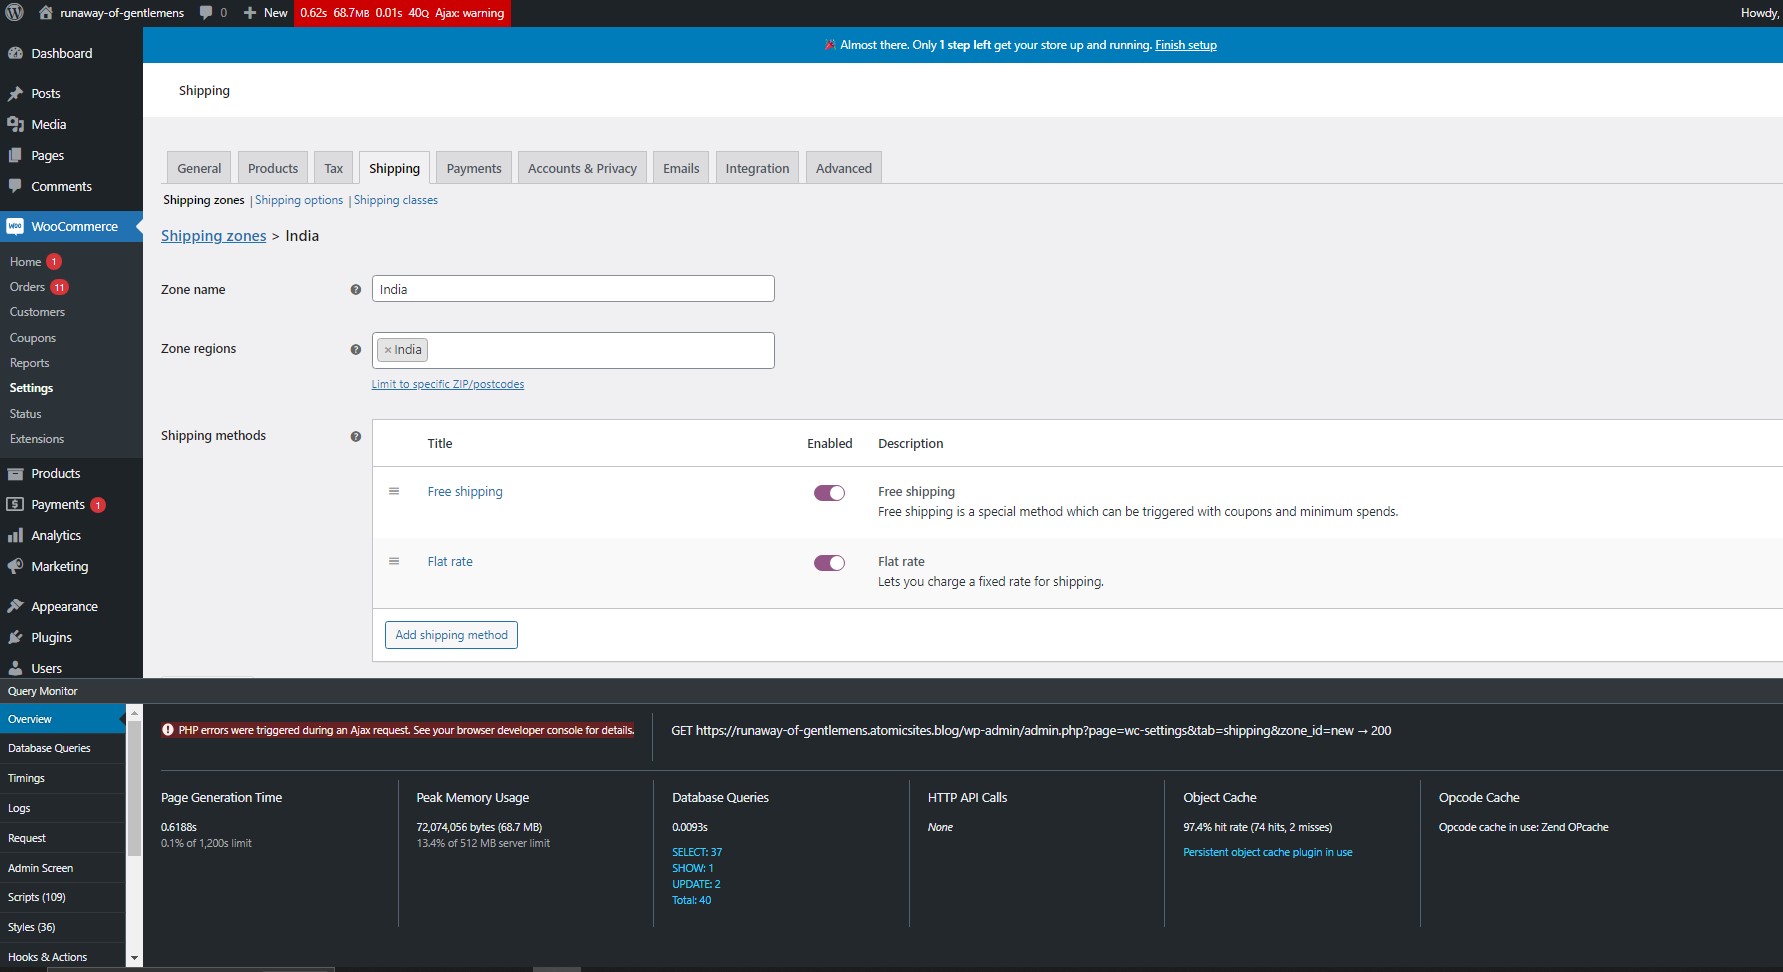Click Persistent object cache plugin in use link
This screenshot has height=972, width=1783.
pos(1267,852)
